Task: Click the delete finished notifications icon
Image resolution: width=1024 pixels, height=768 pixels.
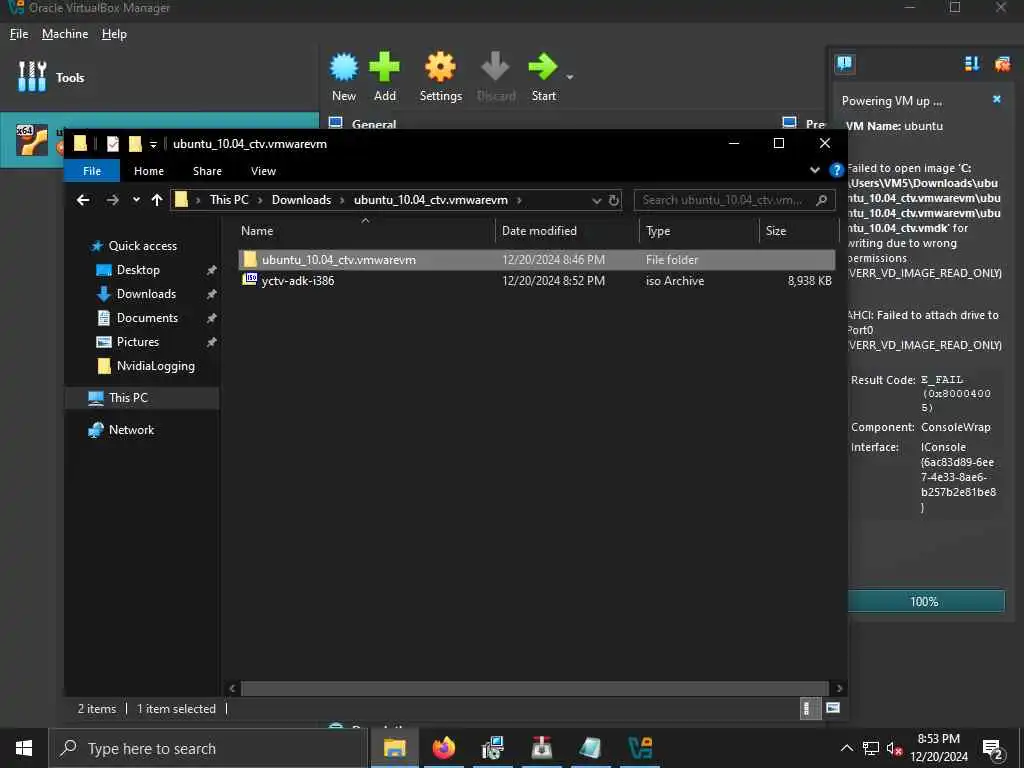Action: [x=1002, y=63]
